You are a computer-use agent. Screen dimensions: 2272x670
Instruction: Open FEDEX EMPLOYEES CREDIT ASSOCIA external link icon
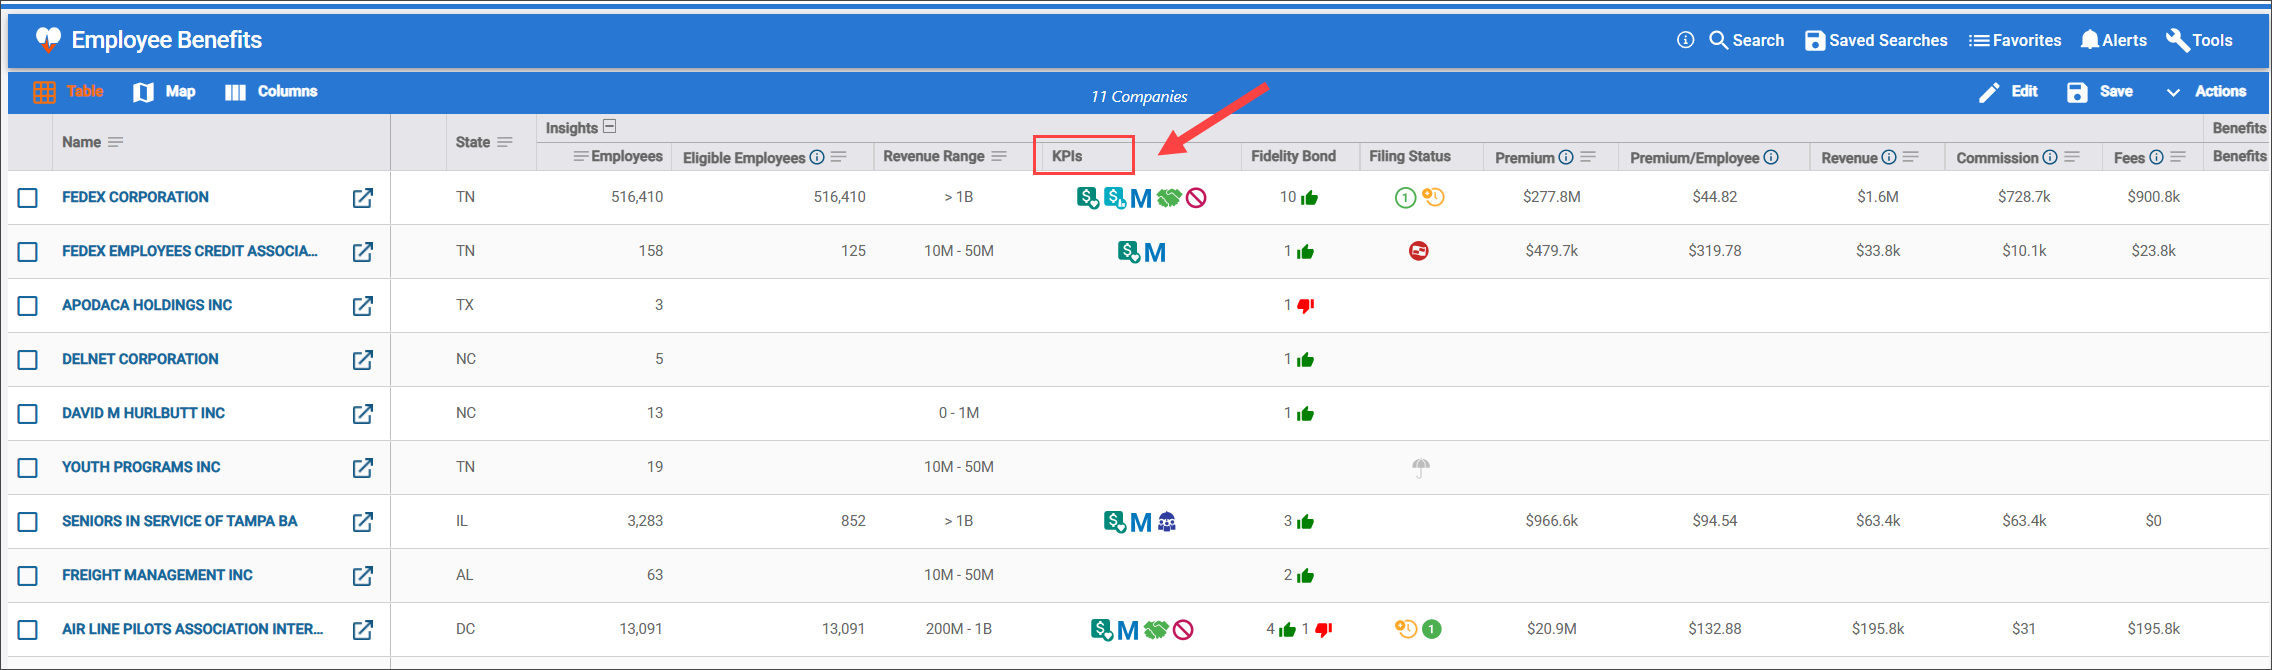(x=363, y=252)
